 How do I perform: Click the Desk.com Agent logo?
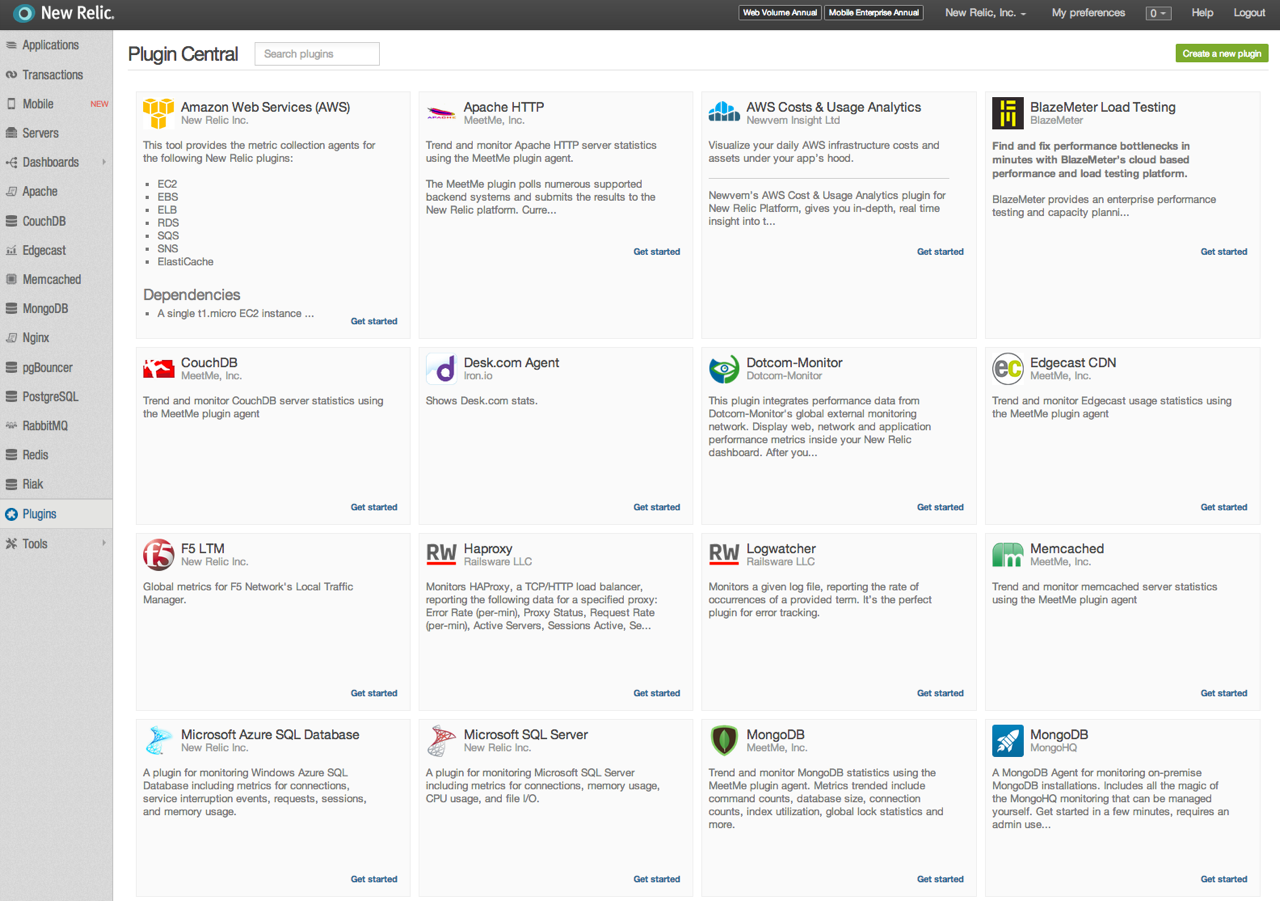[442, 369]
